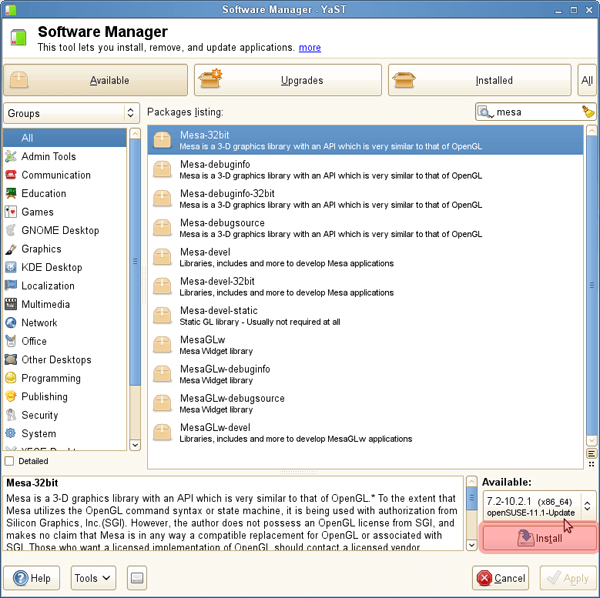600x598 pixels.
Task: Clear the search with the broom icon
Action: pyautogui.click(x=588, y=112)
